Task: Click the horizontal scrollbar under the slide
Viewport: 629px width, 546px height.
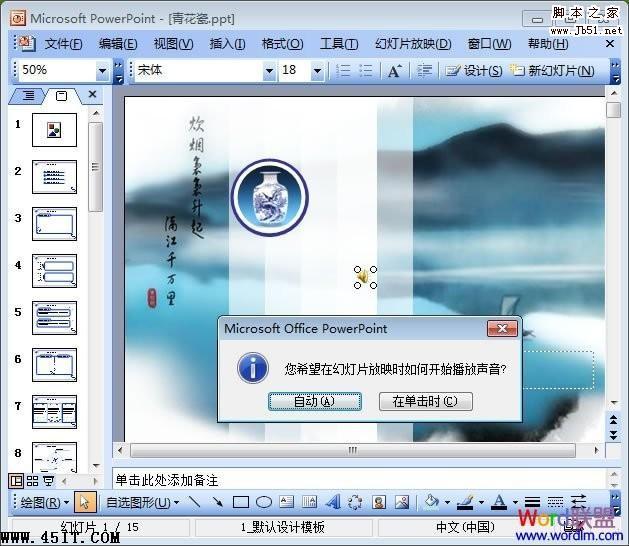Action: click(x=353, y=450)
